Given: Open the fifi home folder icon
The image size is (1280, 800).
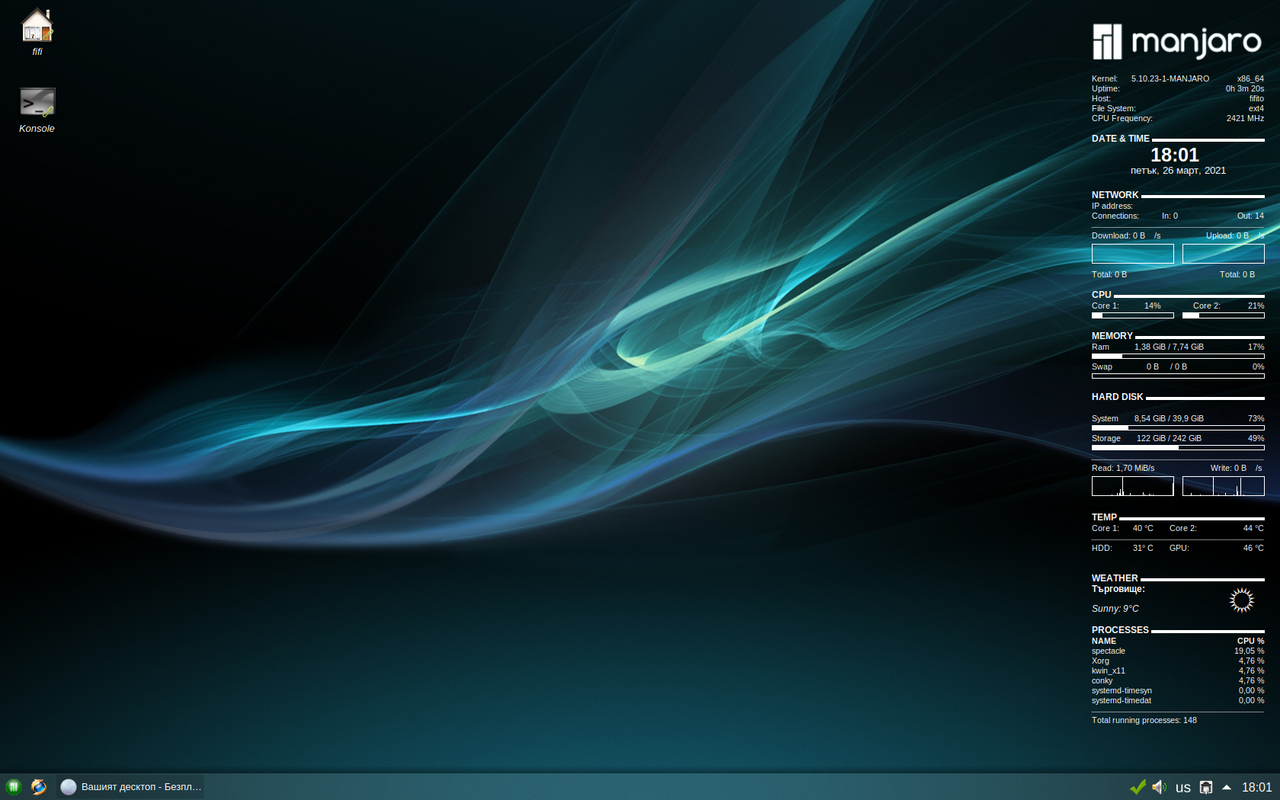Looking at the screenshot, I should 37,31.
